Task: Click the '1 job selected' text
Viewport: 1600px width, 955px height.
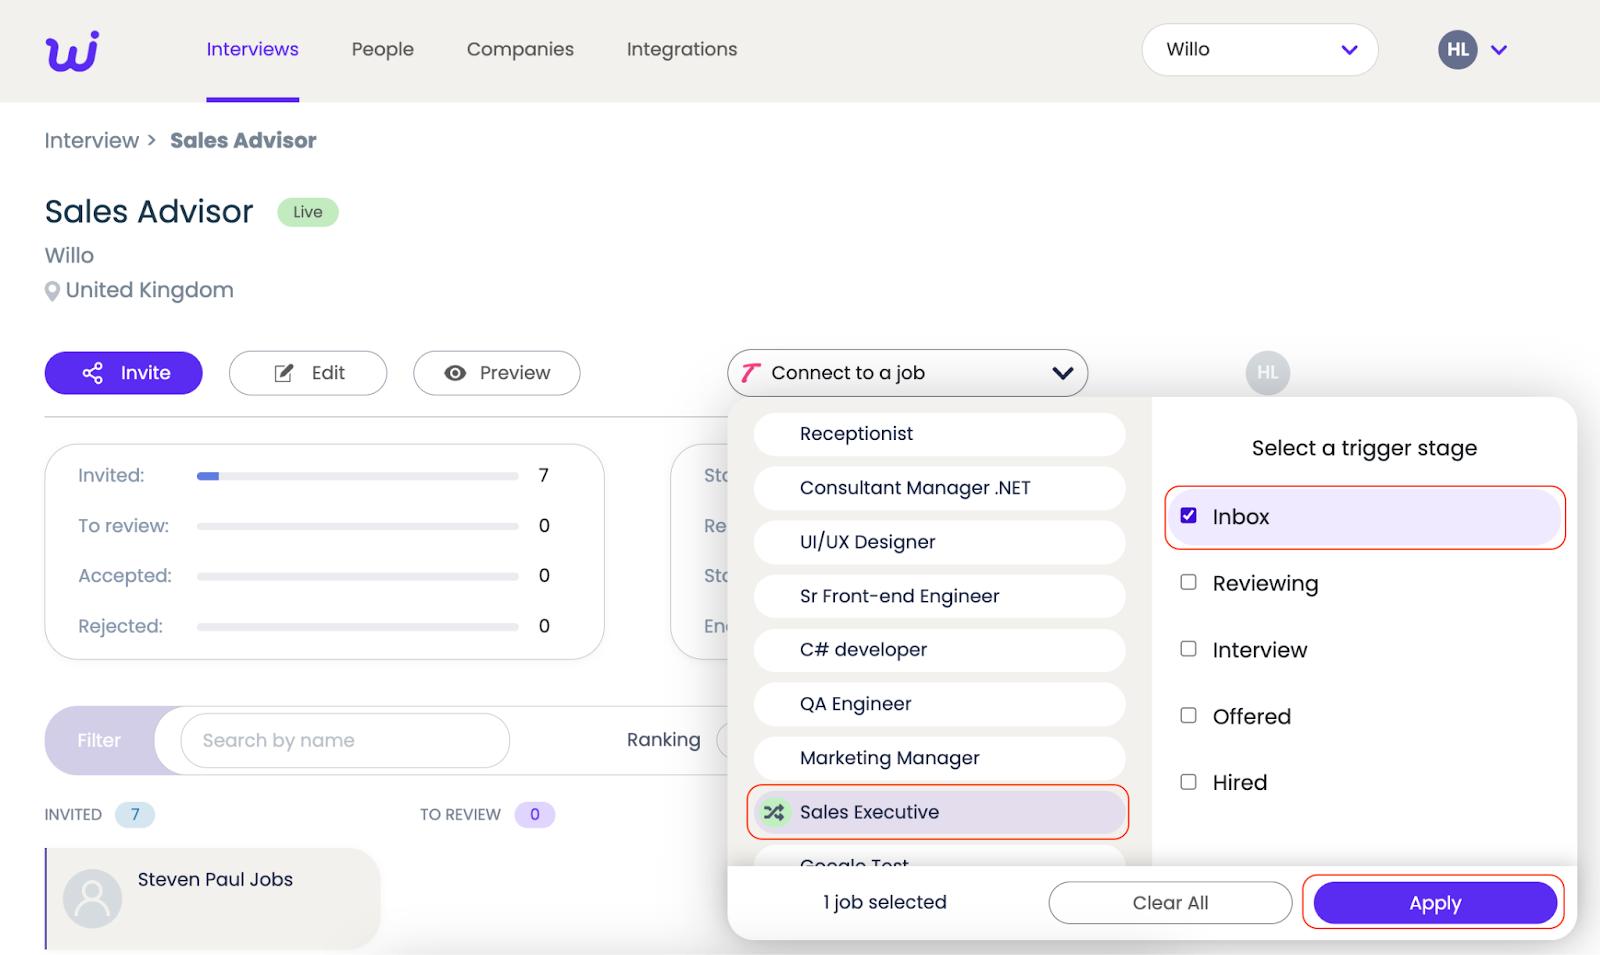Action: [885, 902]
